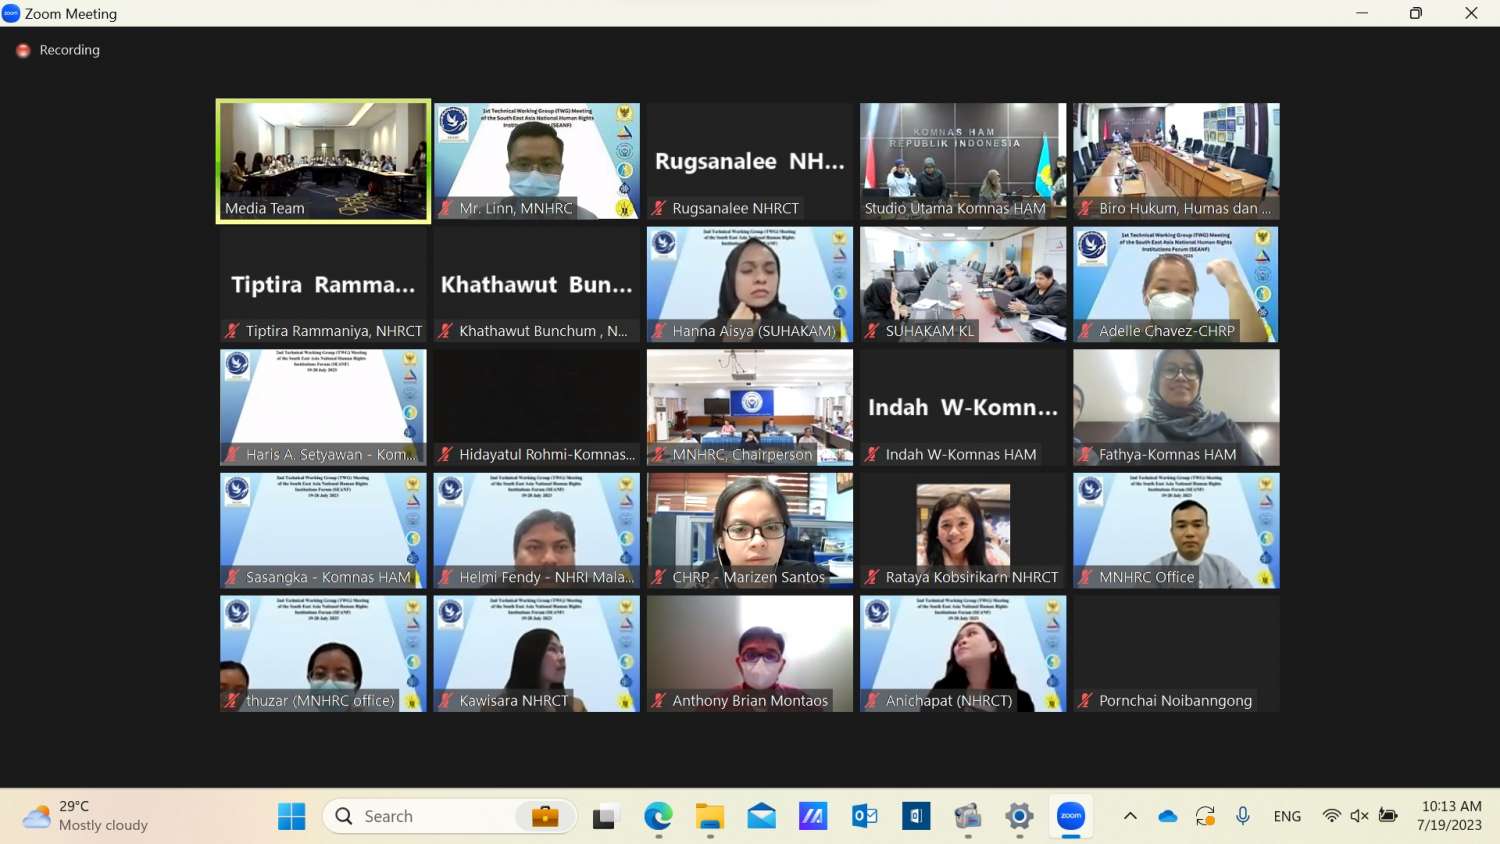1500x844 pixels.
Task: Open the weather widget showing 29°C
Action: (x=86, y=816)
